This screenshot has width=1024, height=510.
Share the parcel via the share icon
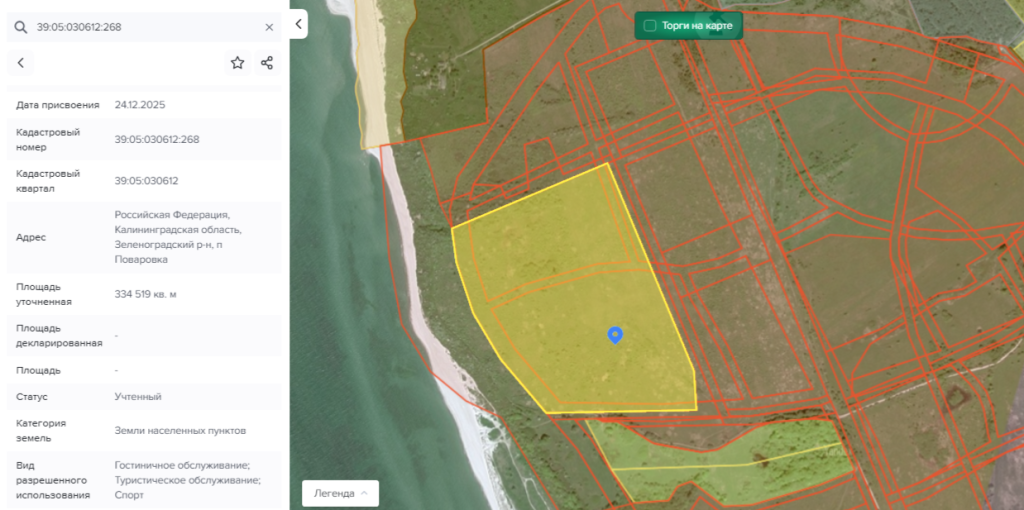pos(267,63)
